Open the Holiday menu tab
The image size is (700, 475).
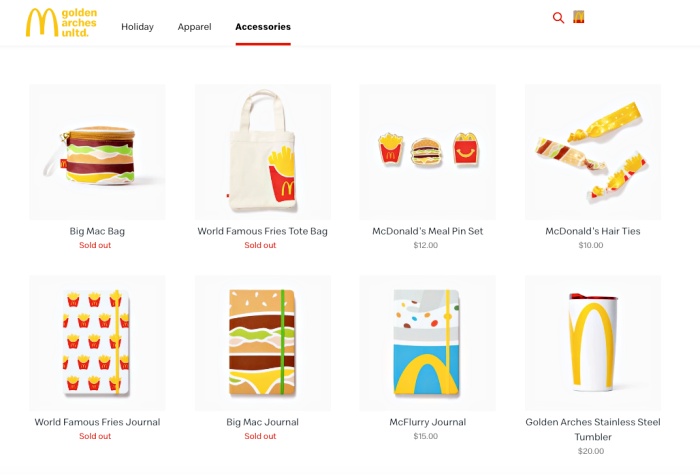point(138,27)
